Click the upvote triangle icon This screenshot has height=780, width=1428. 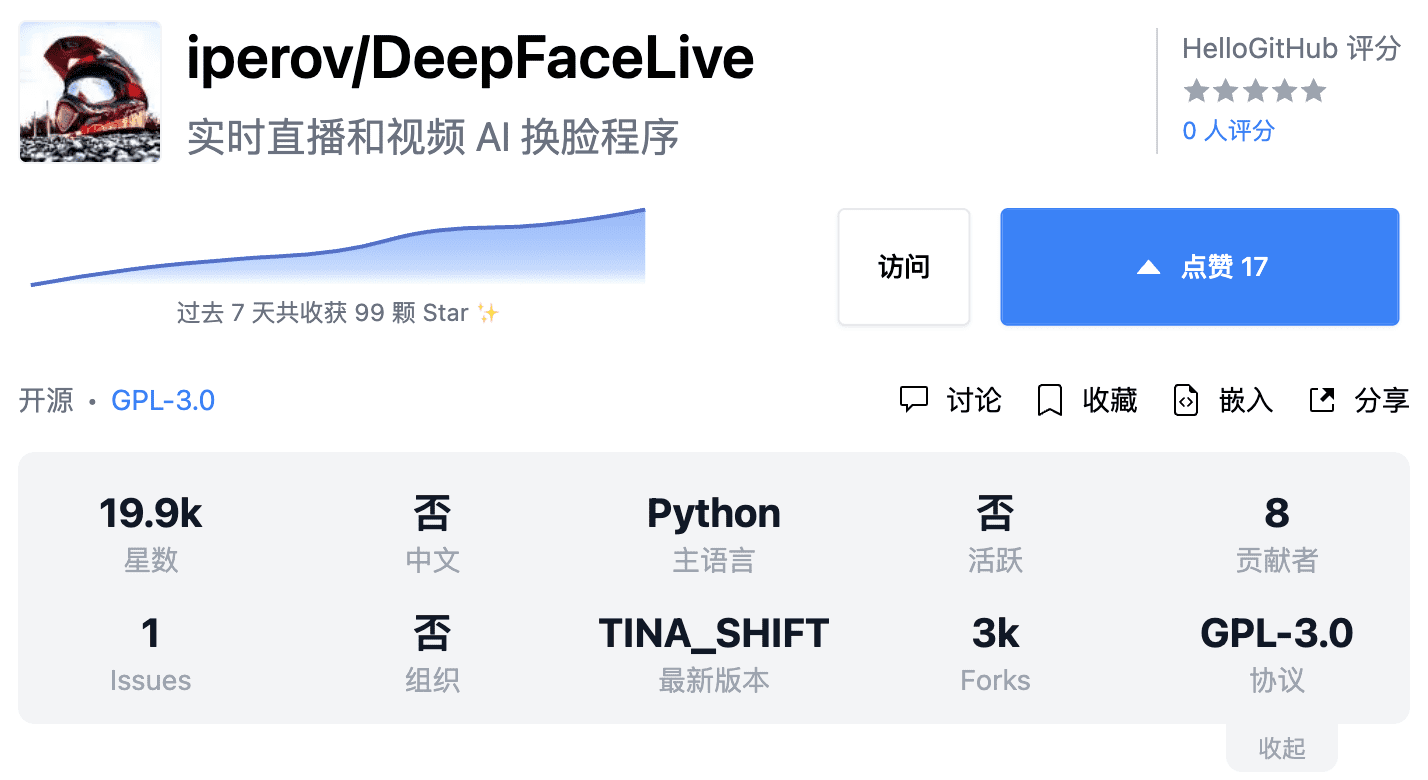coord(1148,267)
